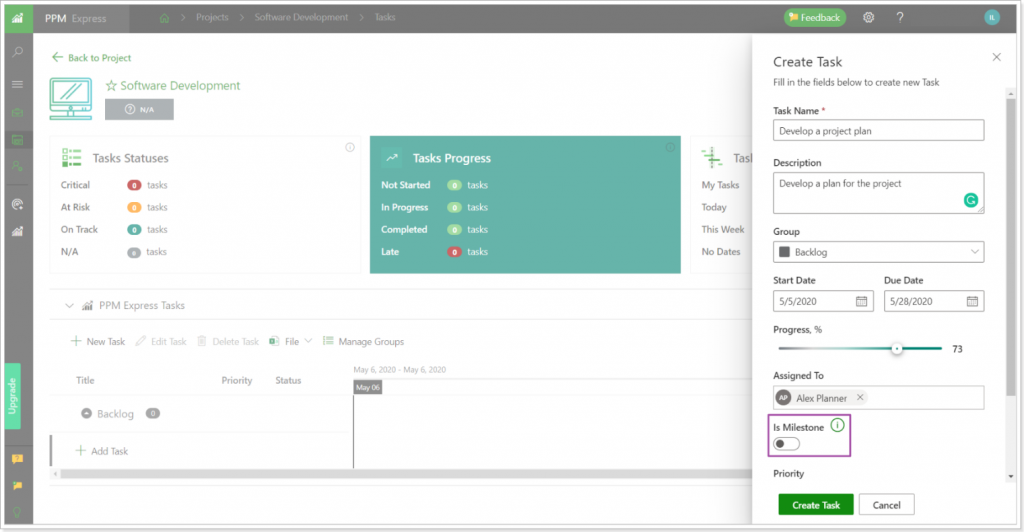Click the Grammarly icon in Description
Image resolution: width=1024 pixels, height=532 pixels.
tap(971, 200)
